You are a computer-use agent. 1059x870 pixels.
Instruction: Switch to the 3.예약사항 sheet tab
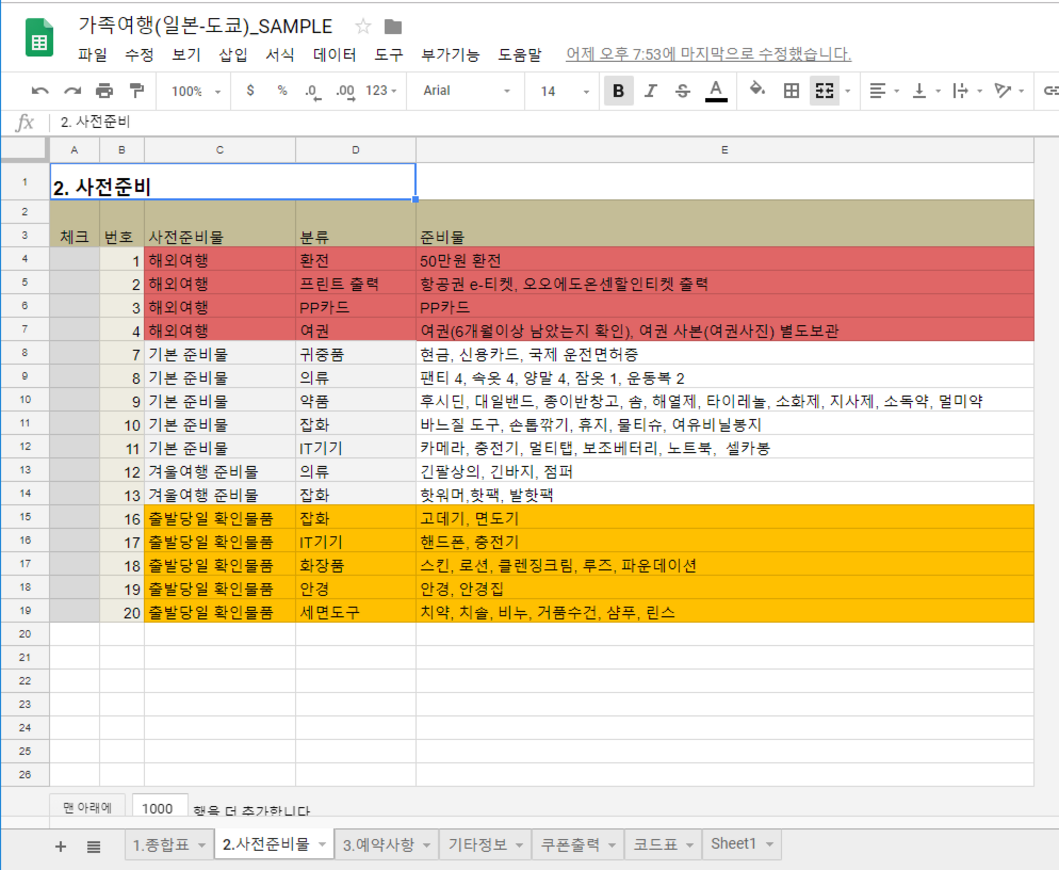click(378, 844)
